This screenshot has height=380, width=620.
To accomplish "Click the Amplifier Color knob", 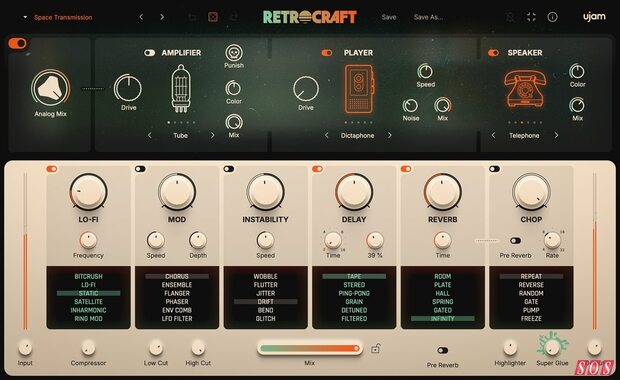I will 233,88.
